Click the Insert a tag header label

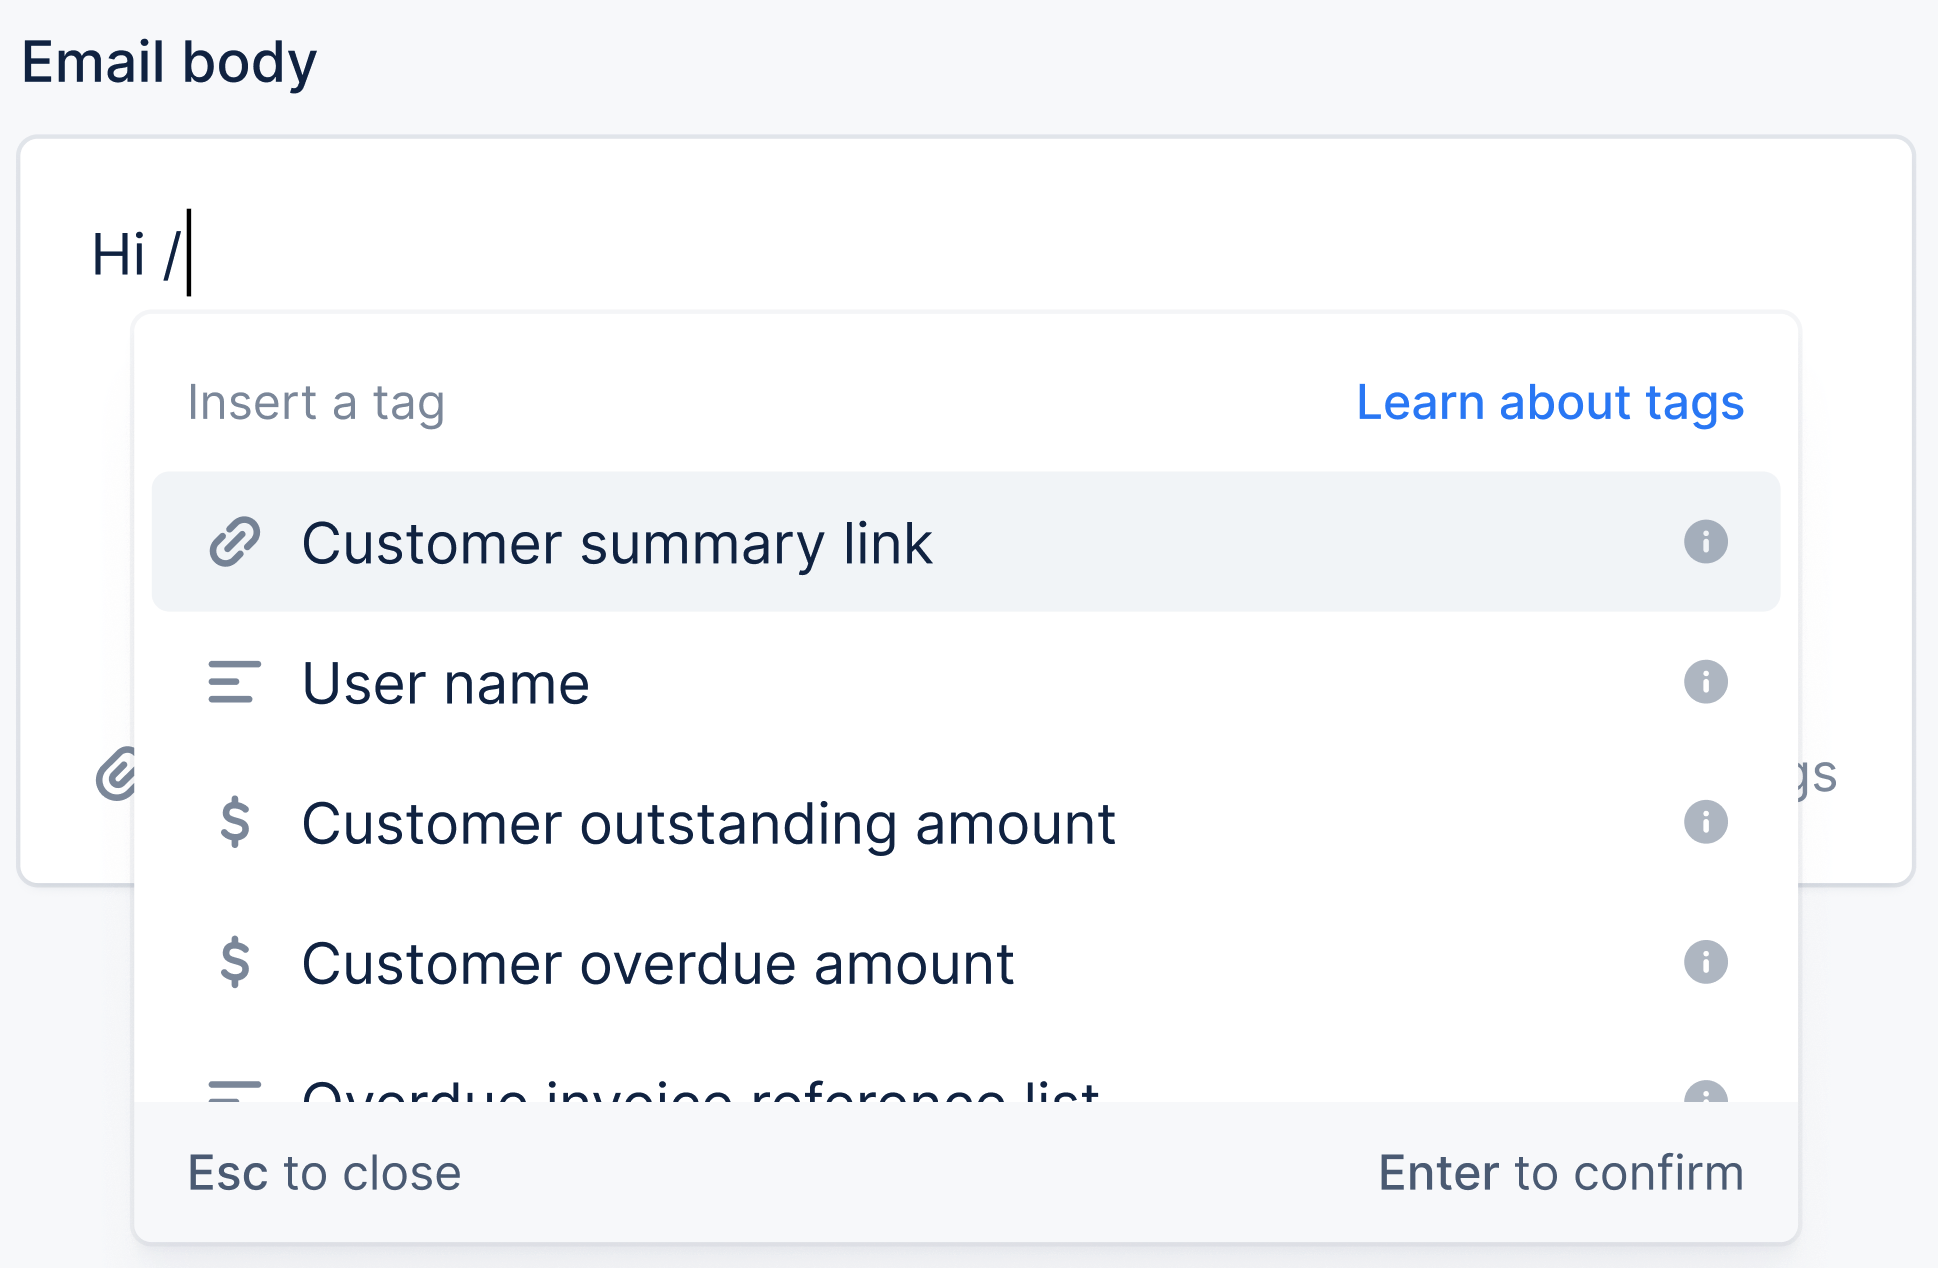[x=316, y=403]
